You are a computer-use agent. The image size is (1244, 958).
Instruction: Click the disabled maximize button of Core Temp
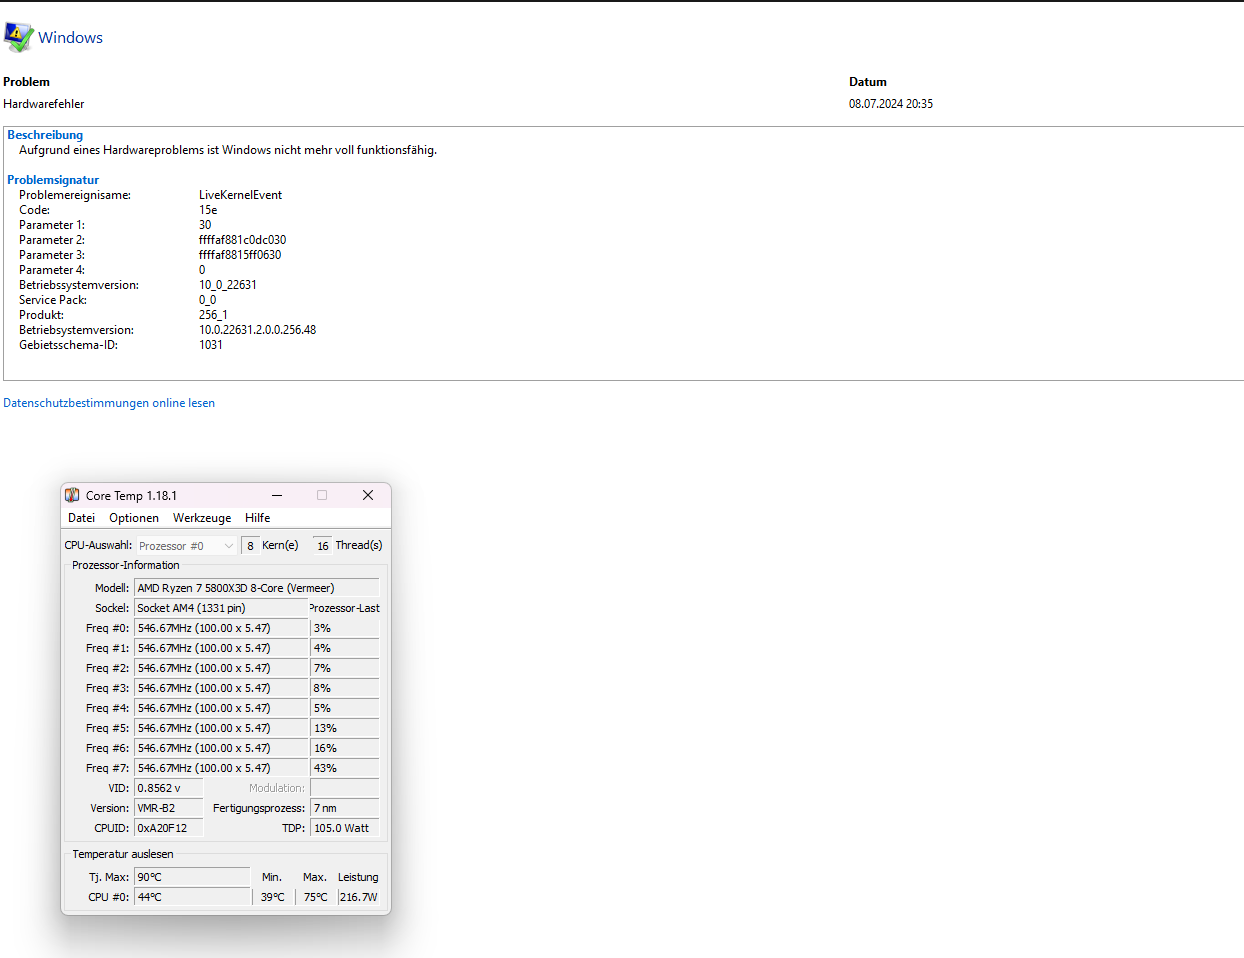pos(322,495)
